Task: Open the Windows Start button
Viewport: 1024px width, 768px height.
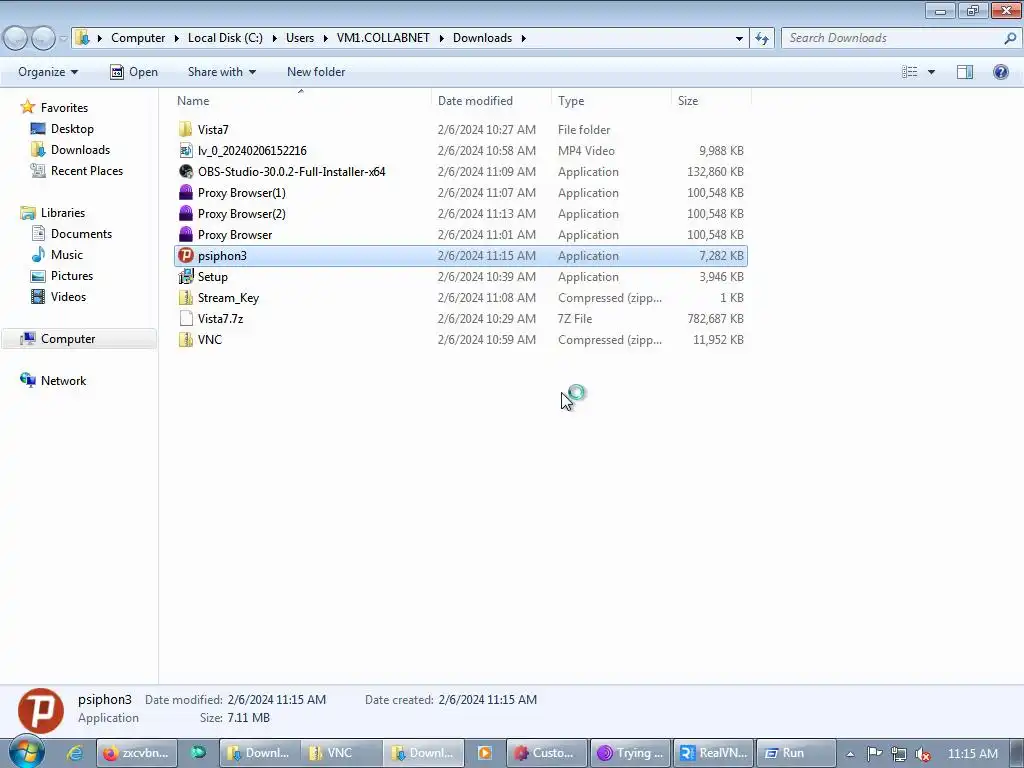Action: pyautogui.click(x=26, y=753)
